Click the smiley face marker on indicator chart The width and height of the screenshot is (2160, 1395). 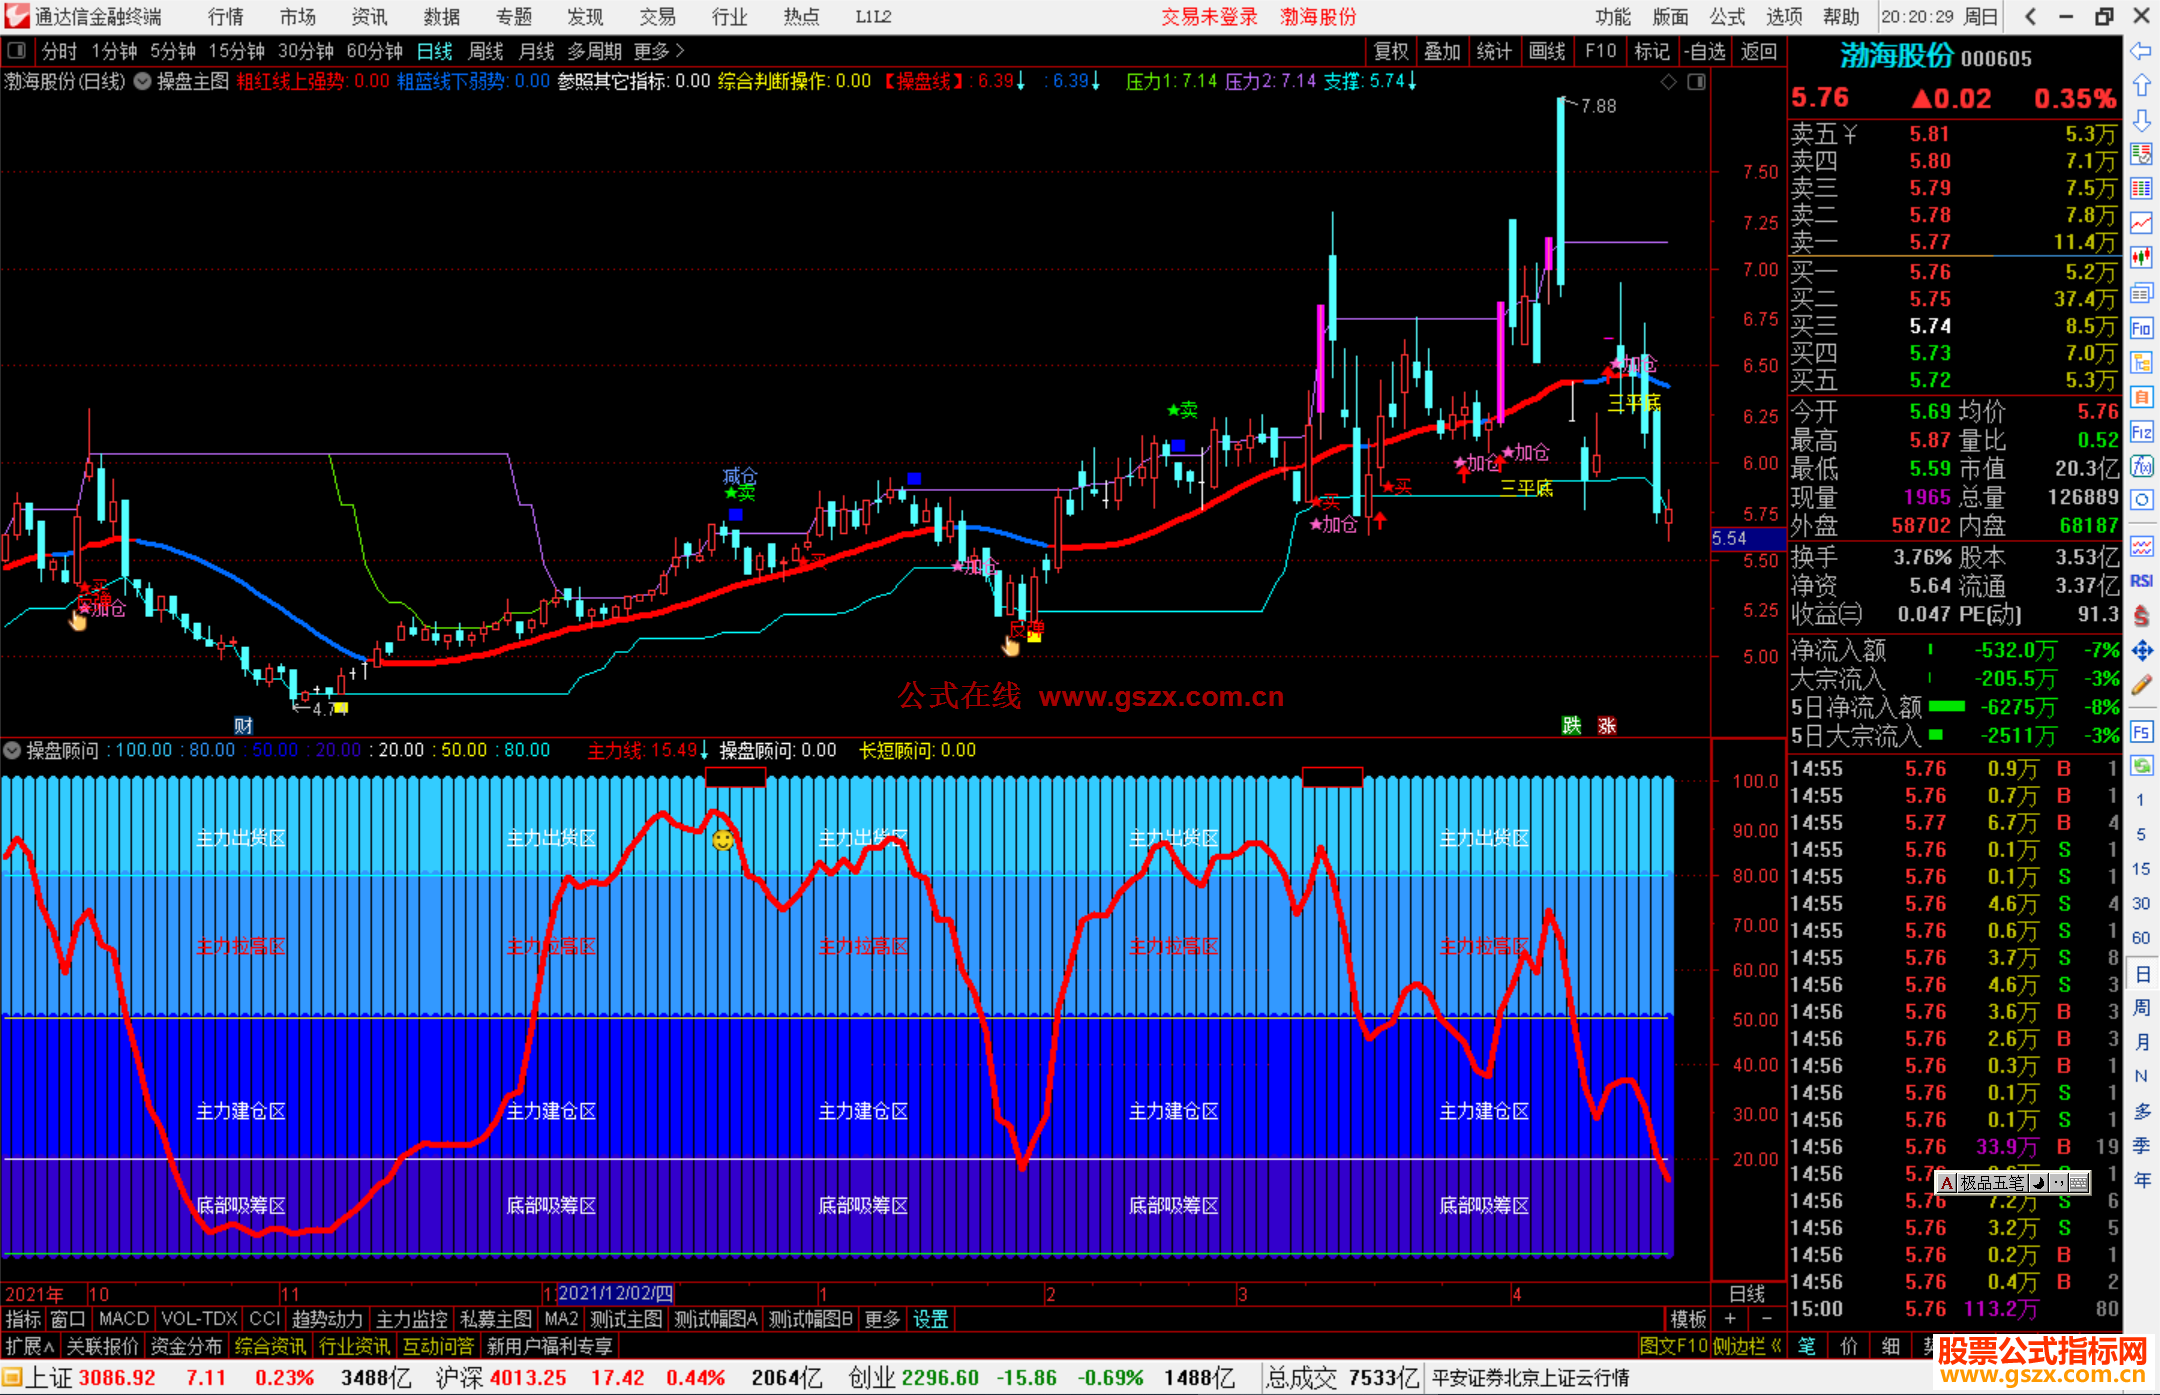[723, 840]
